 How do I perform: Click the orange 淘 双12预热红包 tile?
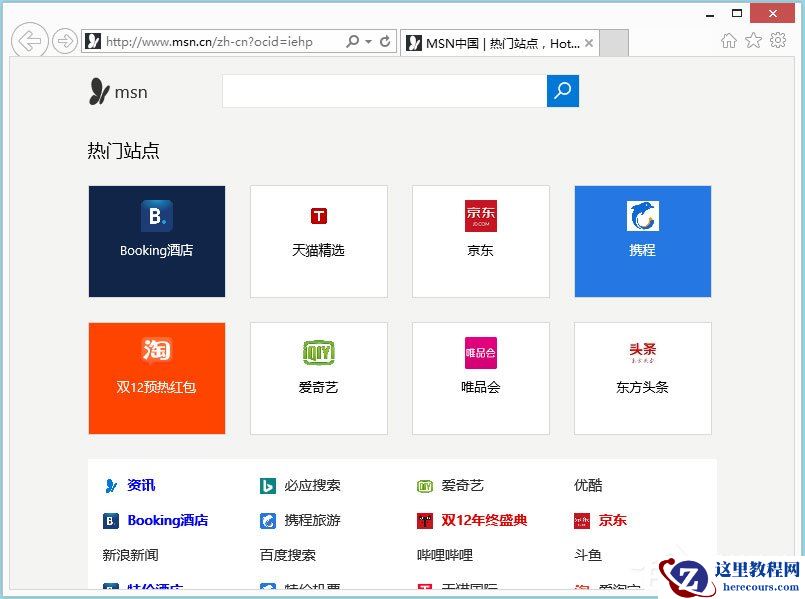[x=156, y=378]
